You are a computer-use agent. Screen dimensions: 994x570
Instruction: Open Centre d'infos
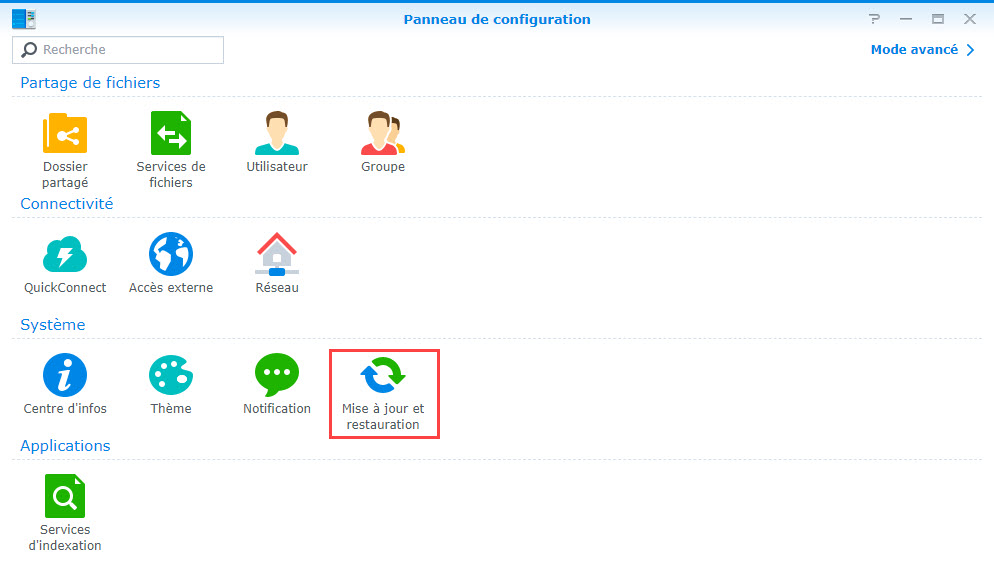coord(65,377)
